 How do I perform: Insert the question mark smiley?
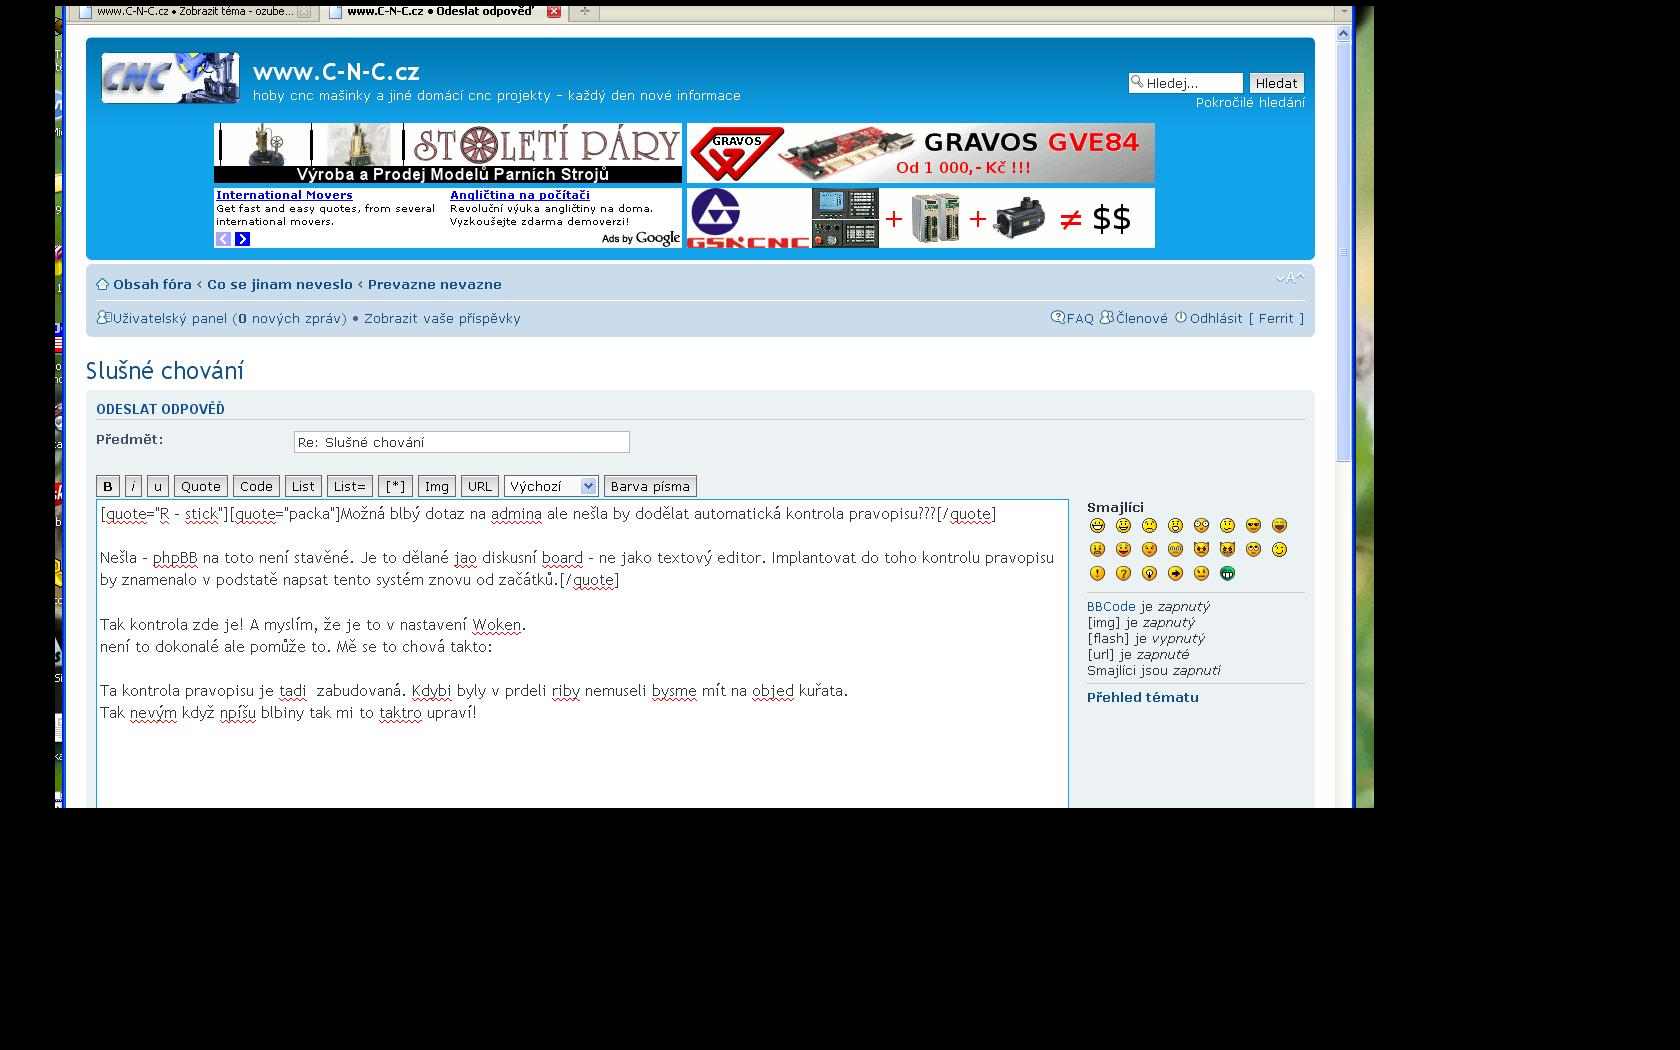point(1123,574)
